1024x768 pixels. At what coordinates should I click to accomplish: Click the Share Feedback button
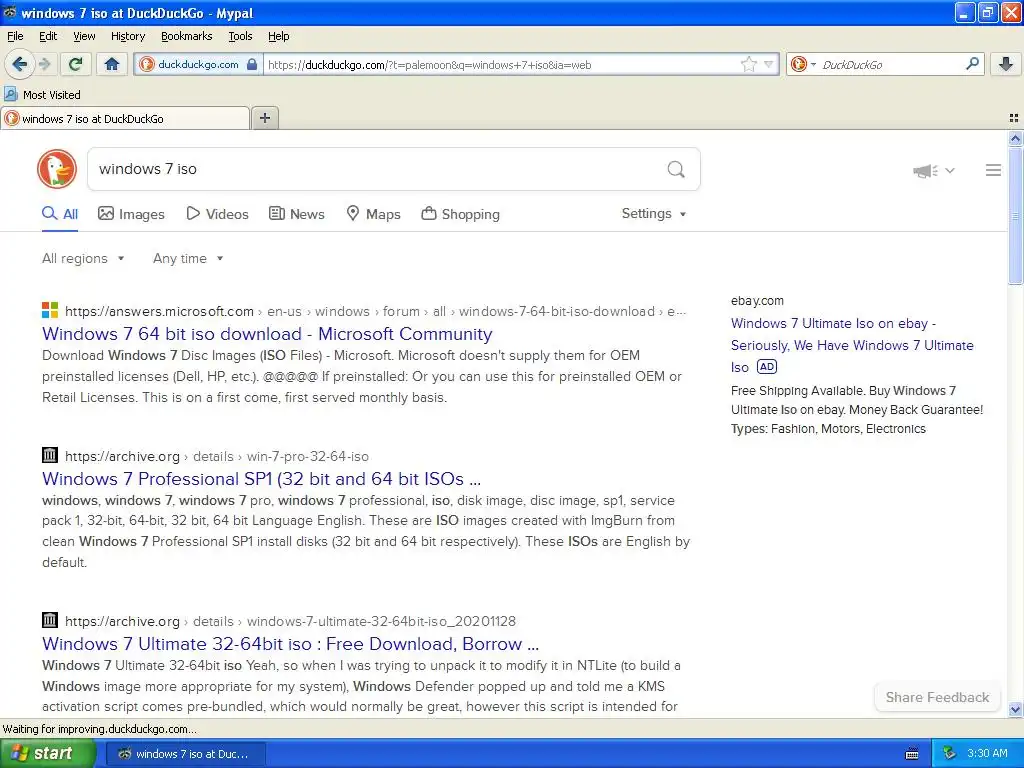click(x=937, y=697)
